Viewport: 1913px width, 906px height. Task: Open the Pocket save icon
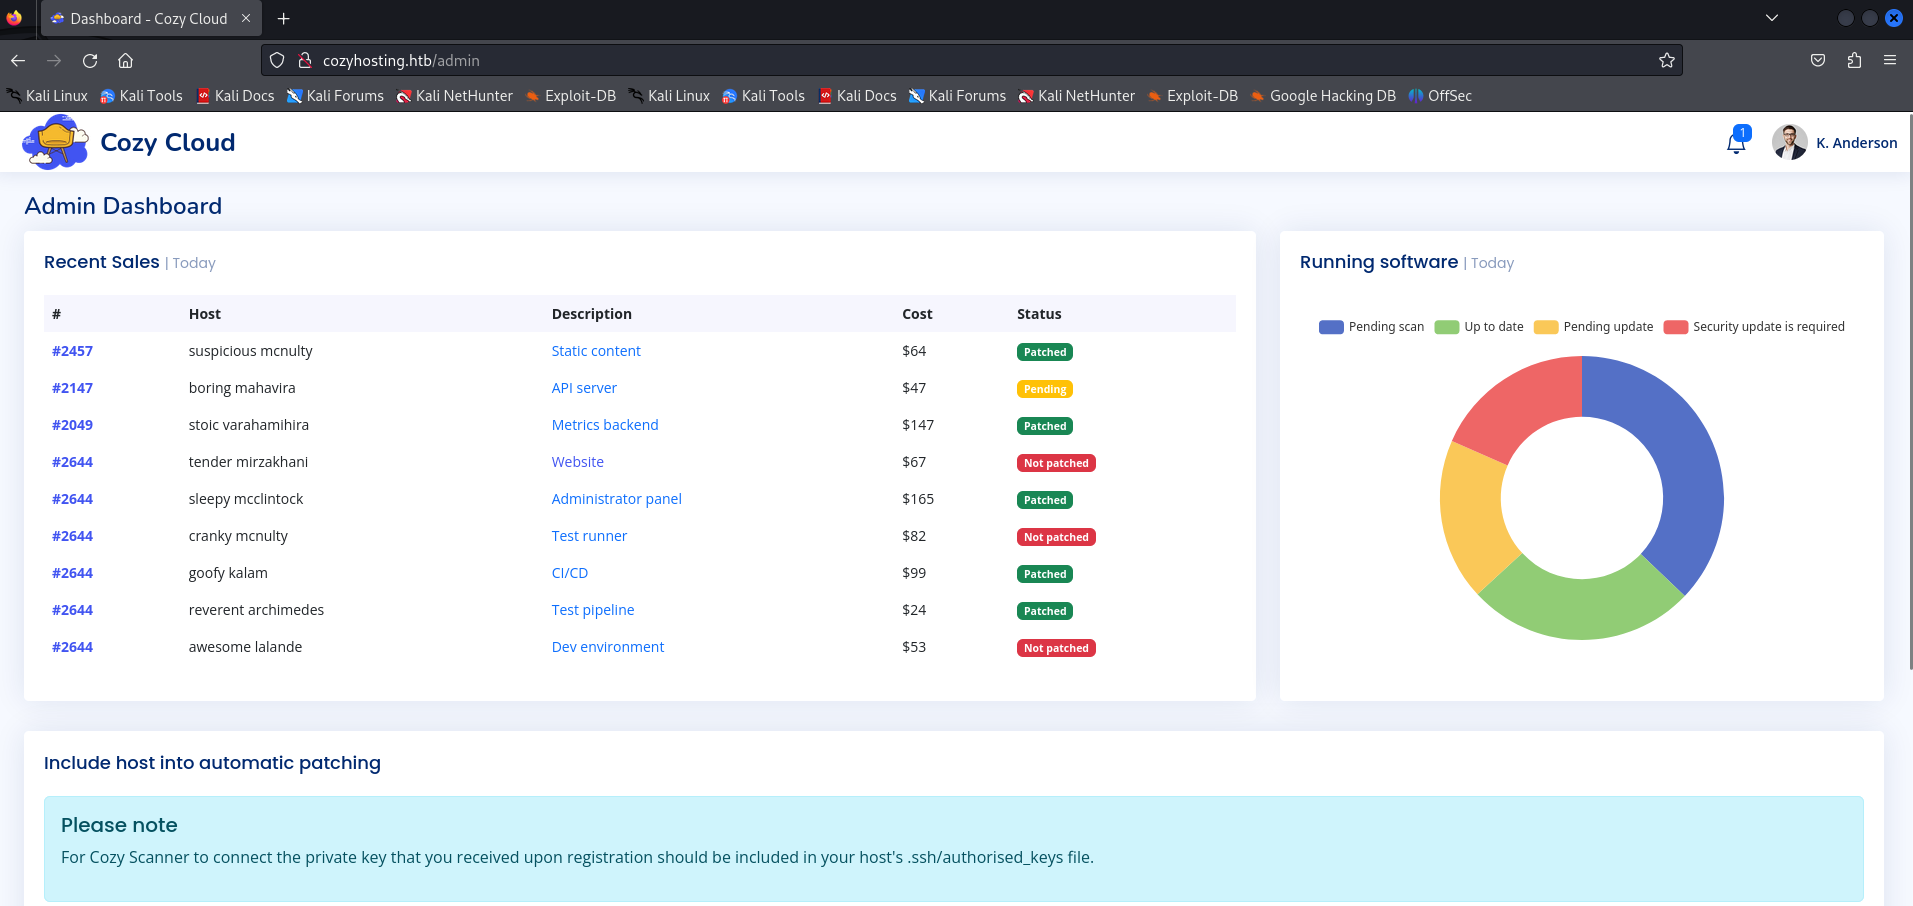coord(1818,61)
